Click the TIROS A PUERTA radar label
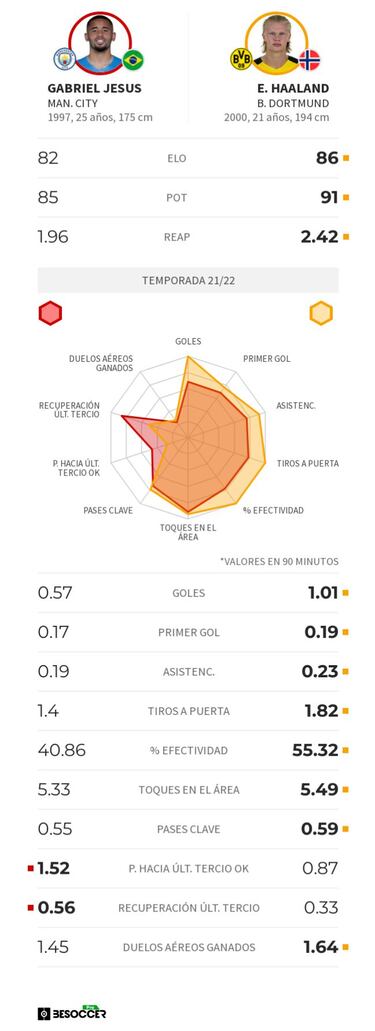 [x=308, y=464]
